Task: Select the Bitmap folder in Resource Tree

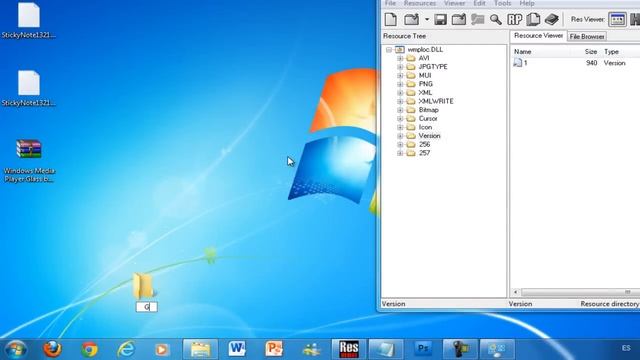Action: point(429,110)
